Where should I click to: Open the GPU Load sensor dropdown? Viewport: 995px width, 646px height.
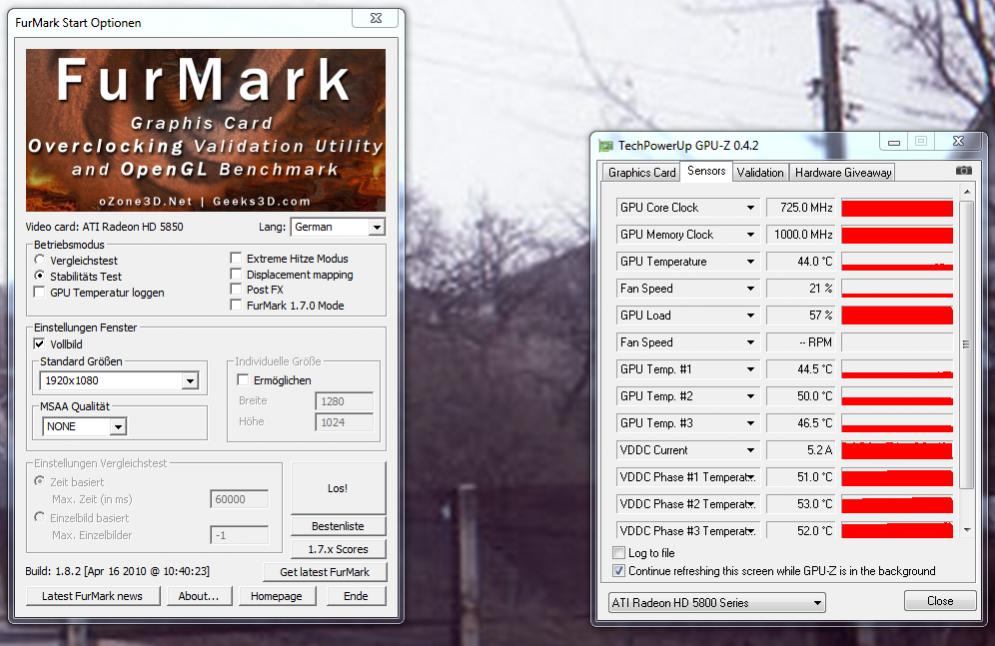[751, 315]
